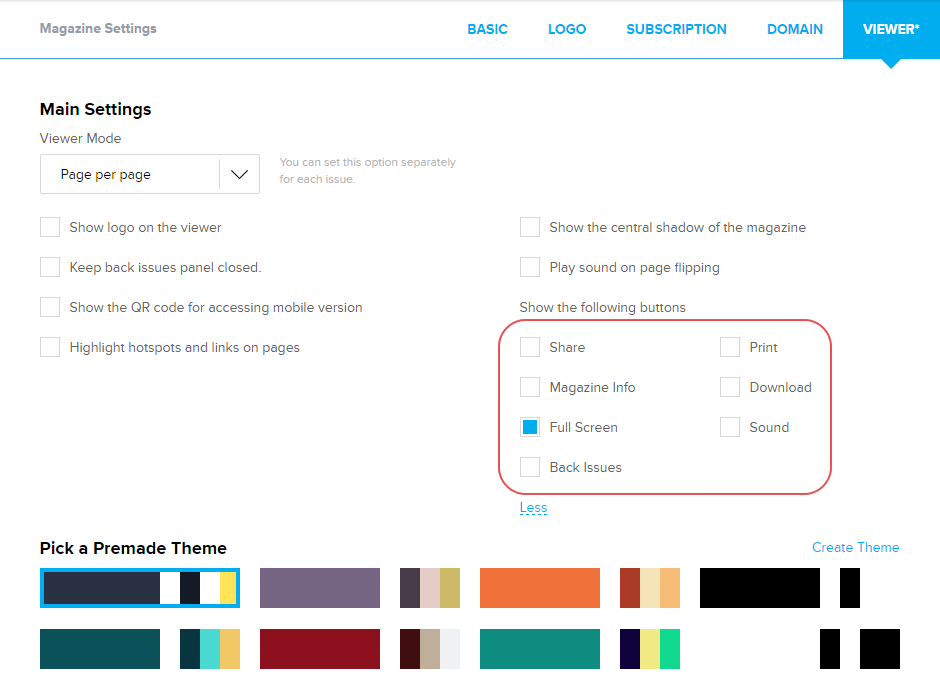Turn on Play sound on page flipping
Screen dimensions: 940x680
(x=530, y=268)
